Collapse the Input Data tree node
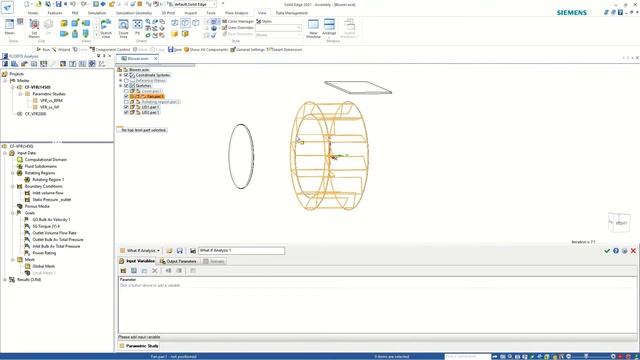Image resolution: width=640 pixels, height=360 pixels. pyautogui.click(x=5, y=153)
